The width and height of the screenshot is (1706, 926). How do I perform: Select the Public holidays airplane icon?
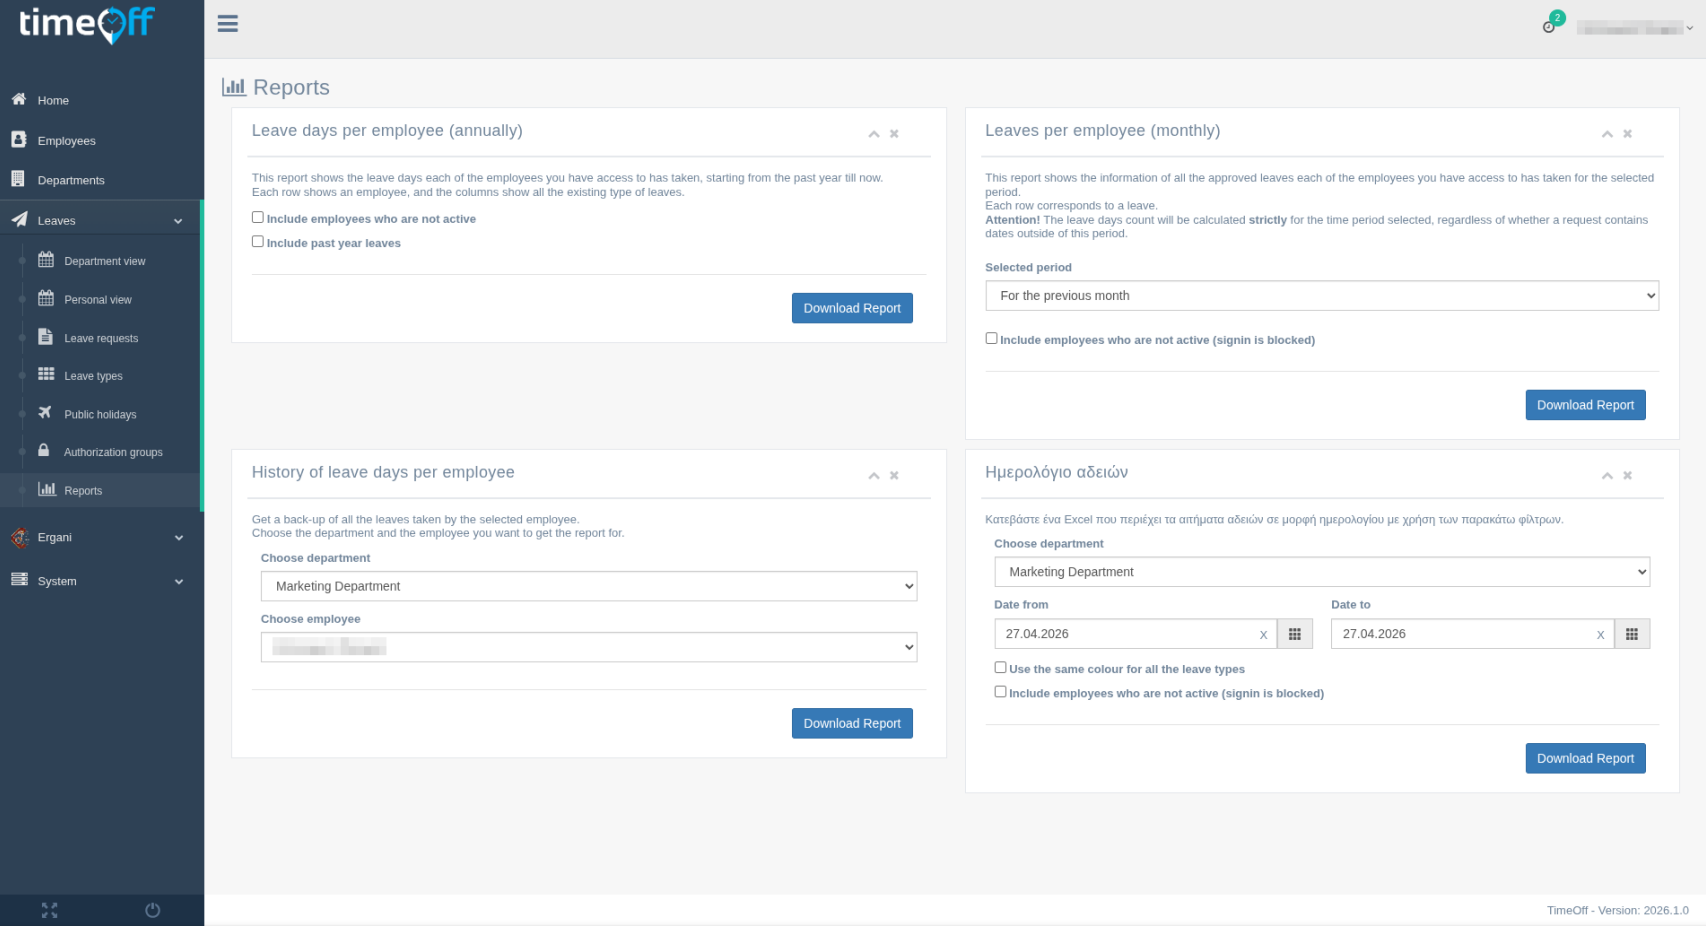pos(45,413)
